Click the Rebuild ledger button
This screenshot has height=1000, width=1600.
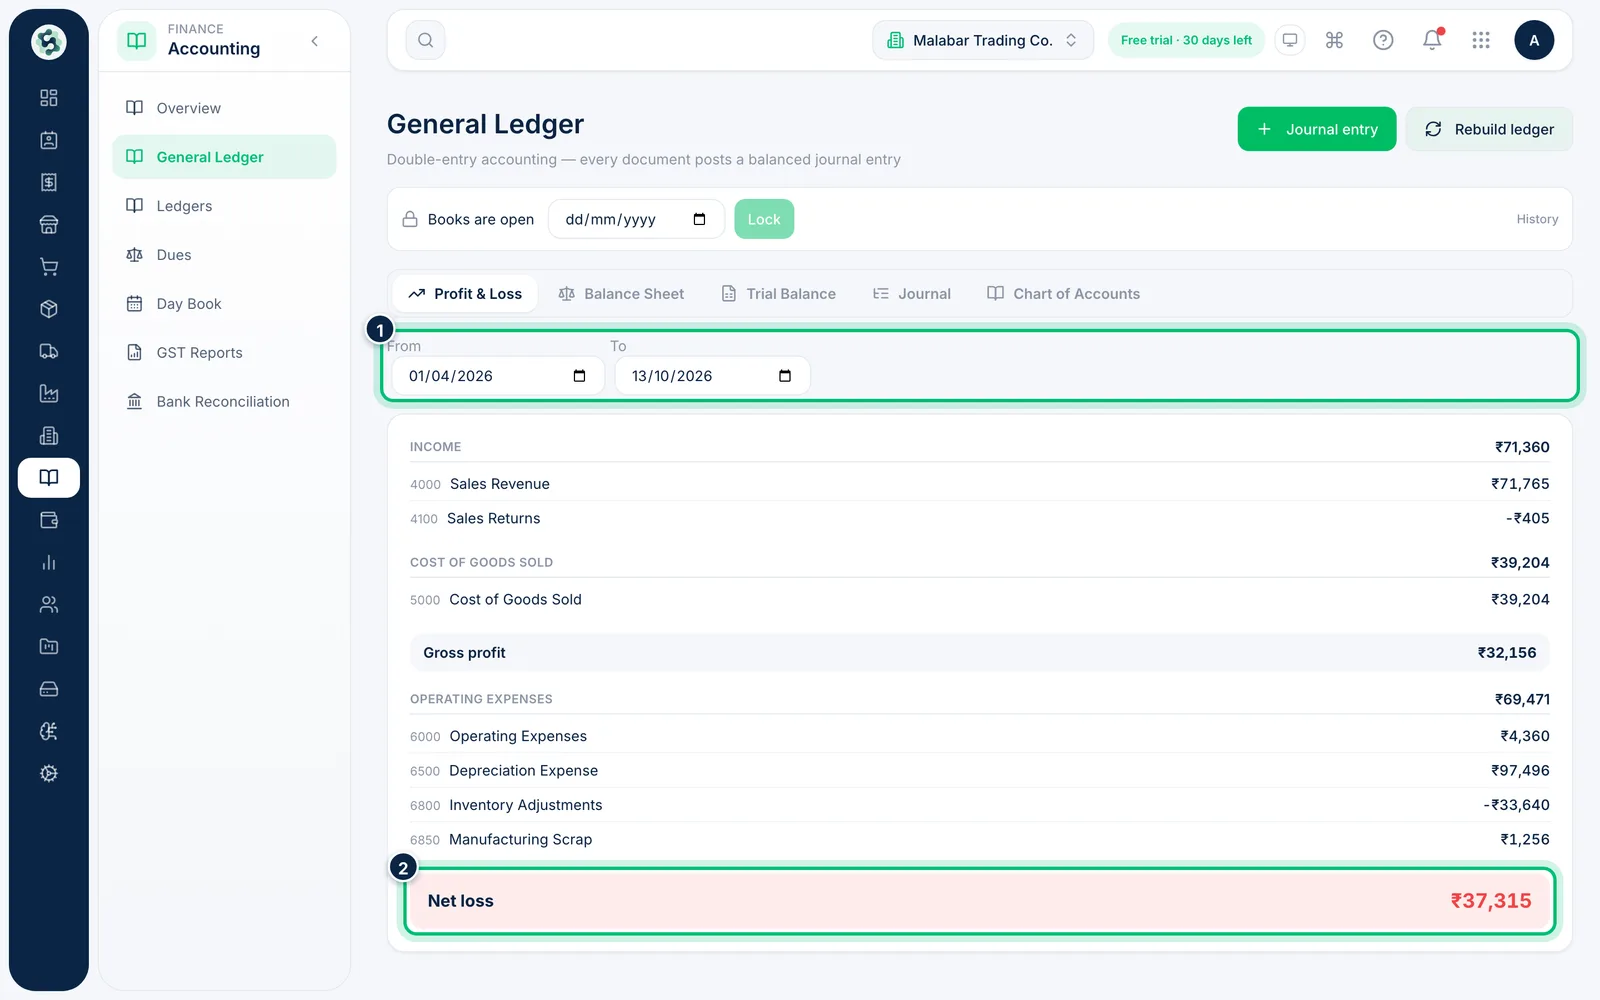(1489, 129)
